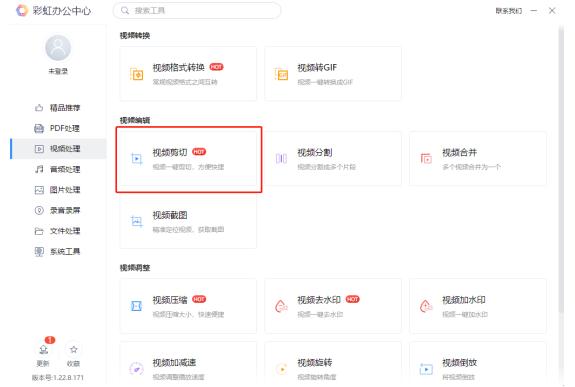
Task: Click the 彩虹办公中心 logo icon
Action: tap(22, 11)
